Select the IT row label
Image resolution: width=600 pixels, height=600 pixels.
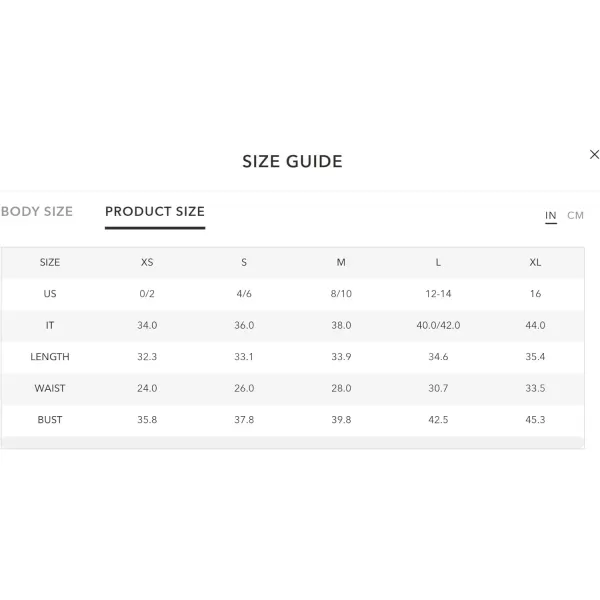[50, 325]
